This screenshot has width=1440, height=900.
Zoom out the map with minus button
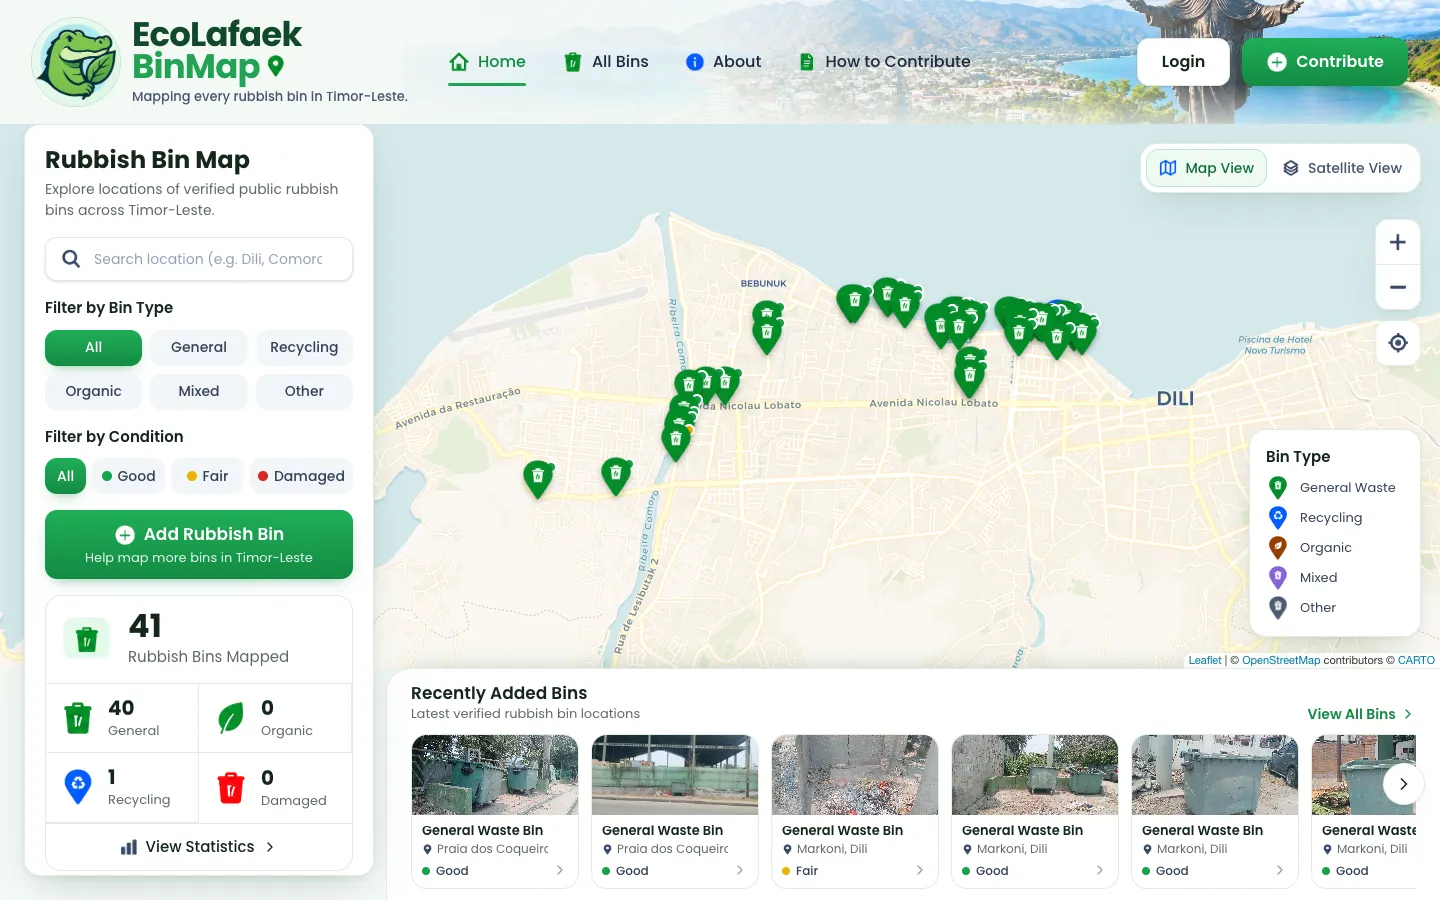point(1398,287)
